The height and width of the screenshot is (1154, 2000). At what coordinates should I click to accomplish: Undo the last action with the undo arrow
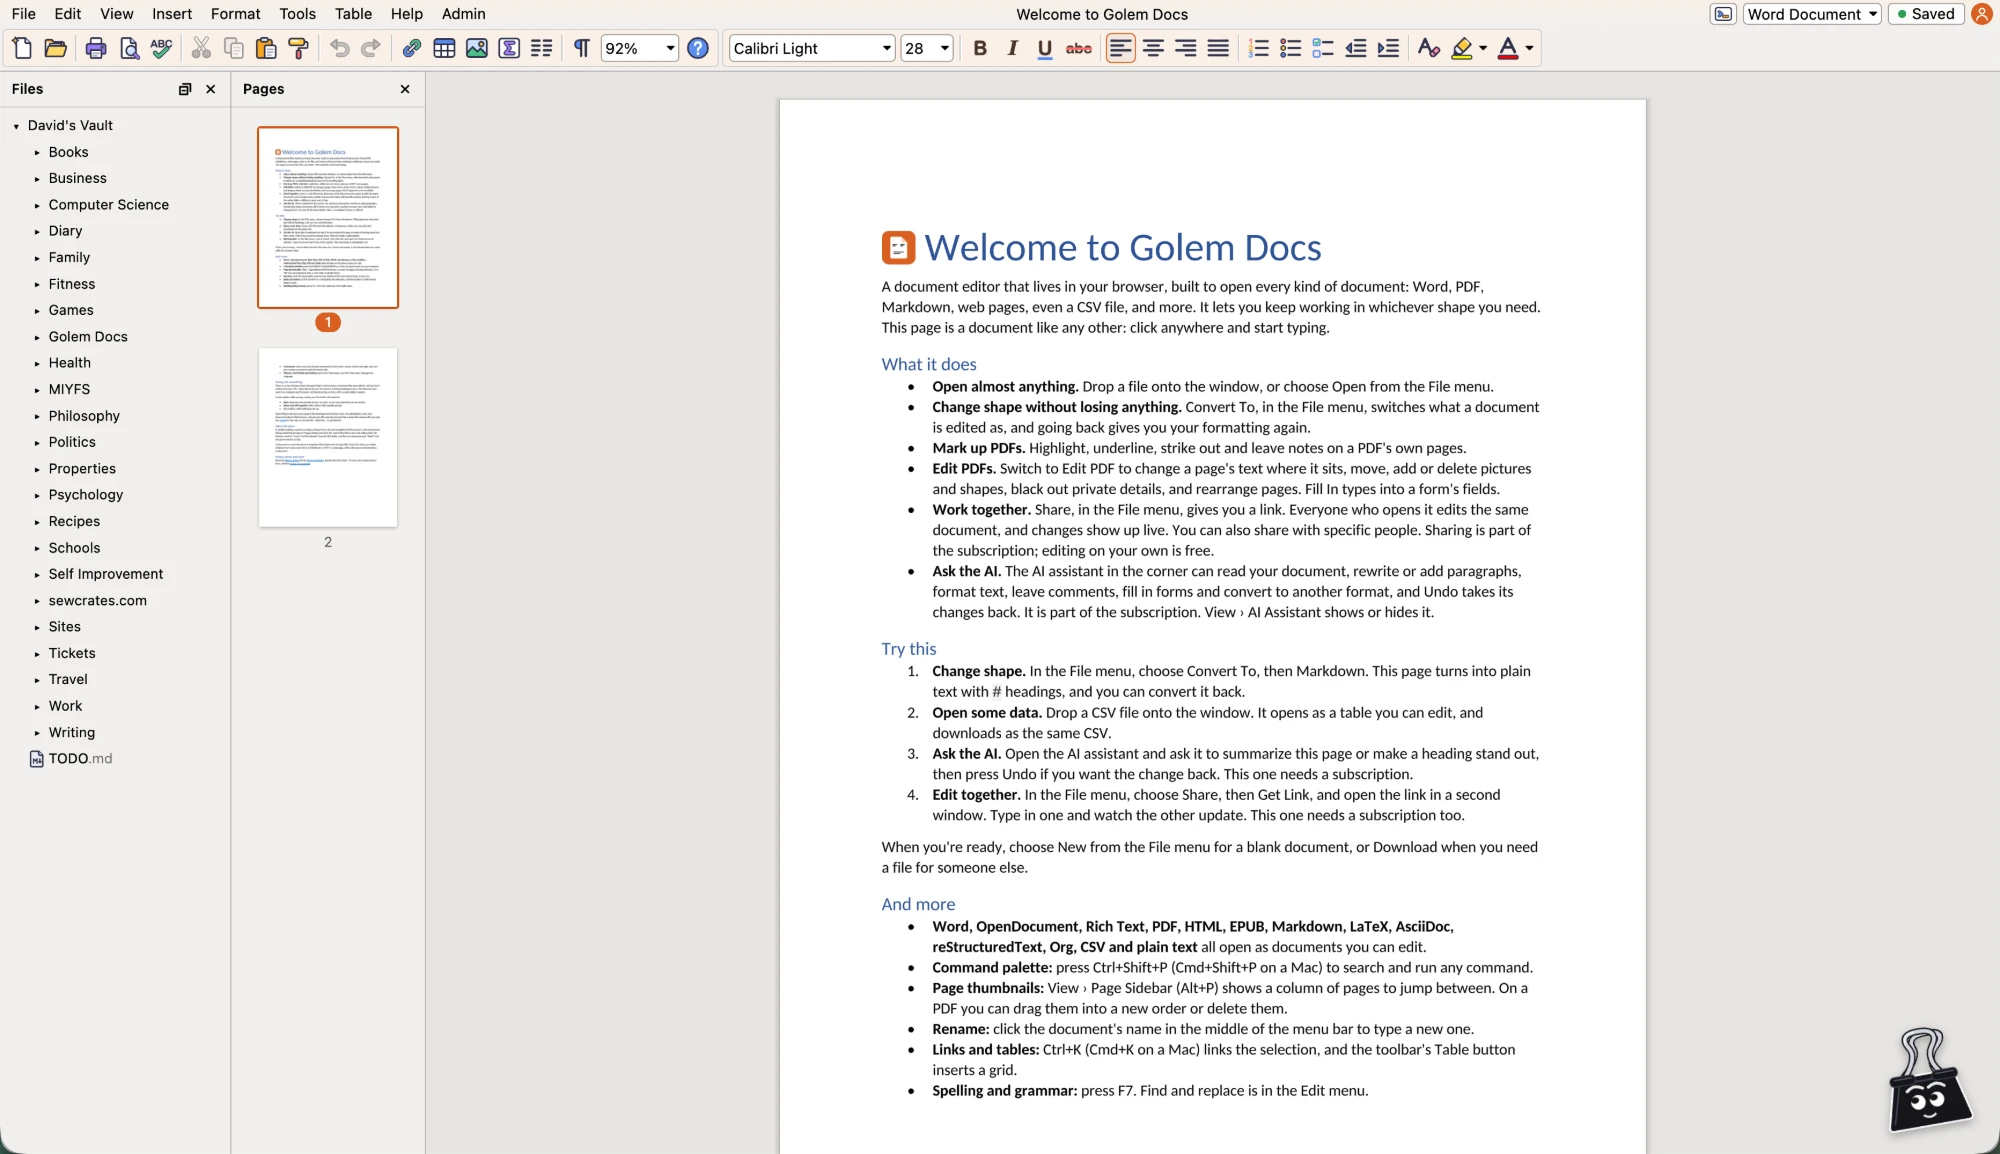(x=339, y=48)
